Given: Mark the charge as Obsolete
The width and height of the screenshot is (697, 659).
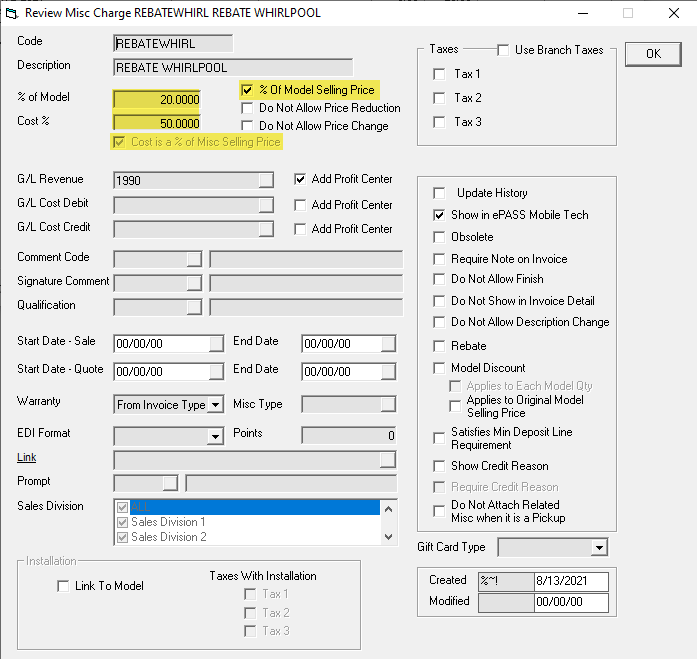Looking at the screenshot, I should click(x=439, y=237).
